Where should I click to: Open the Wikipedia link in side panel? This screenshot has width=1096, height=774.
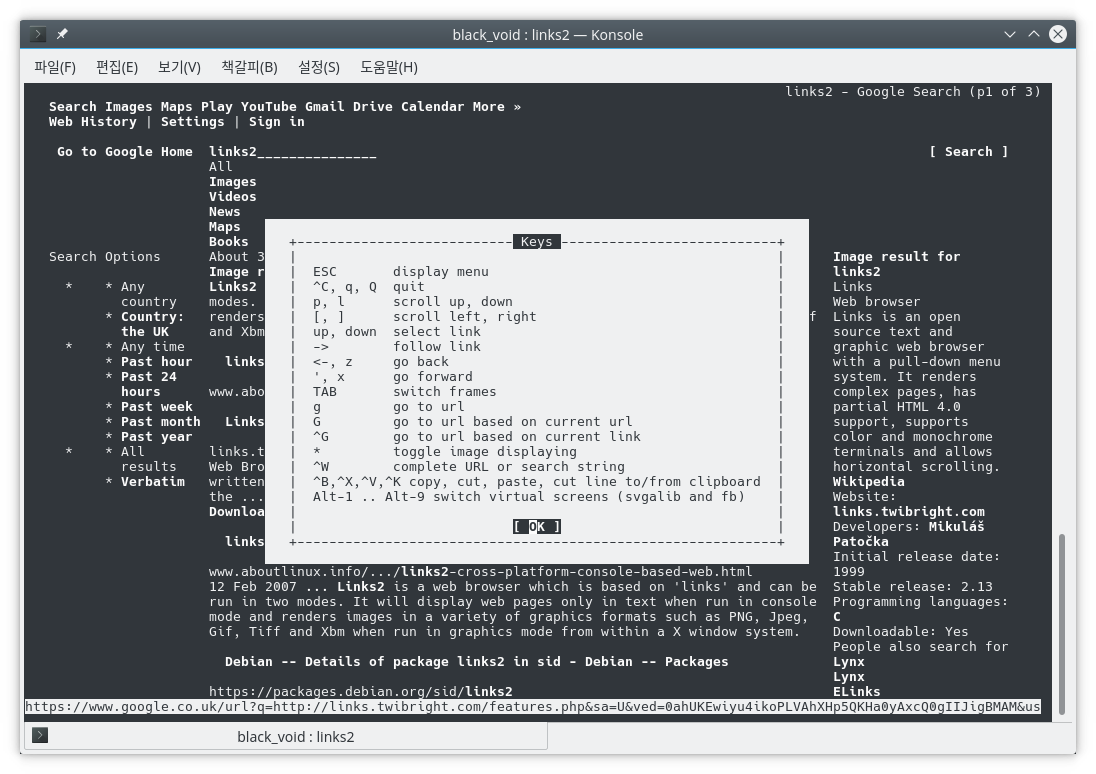(869, 482)
